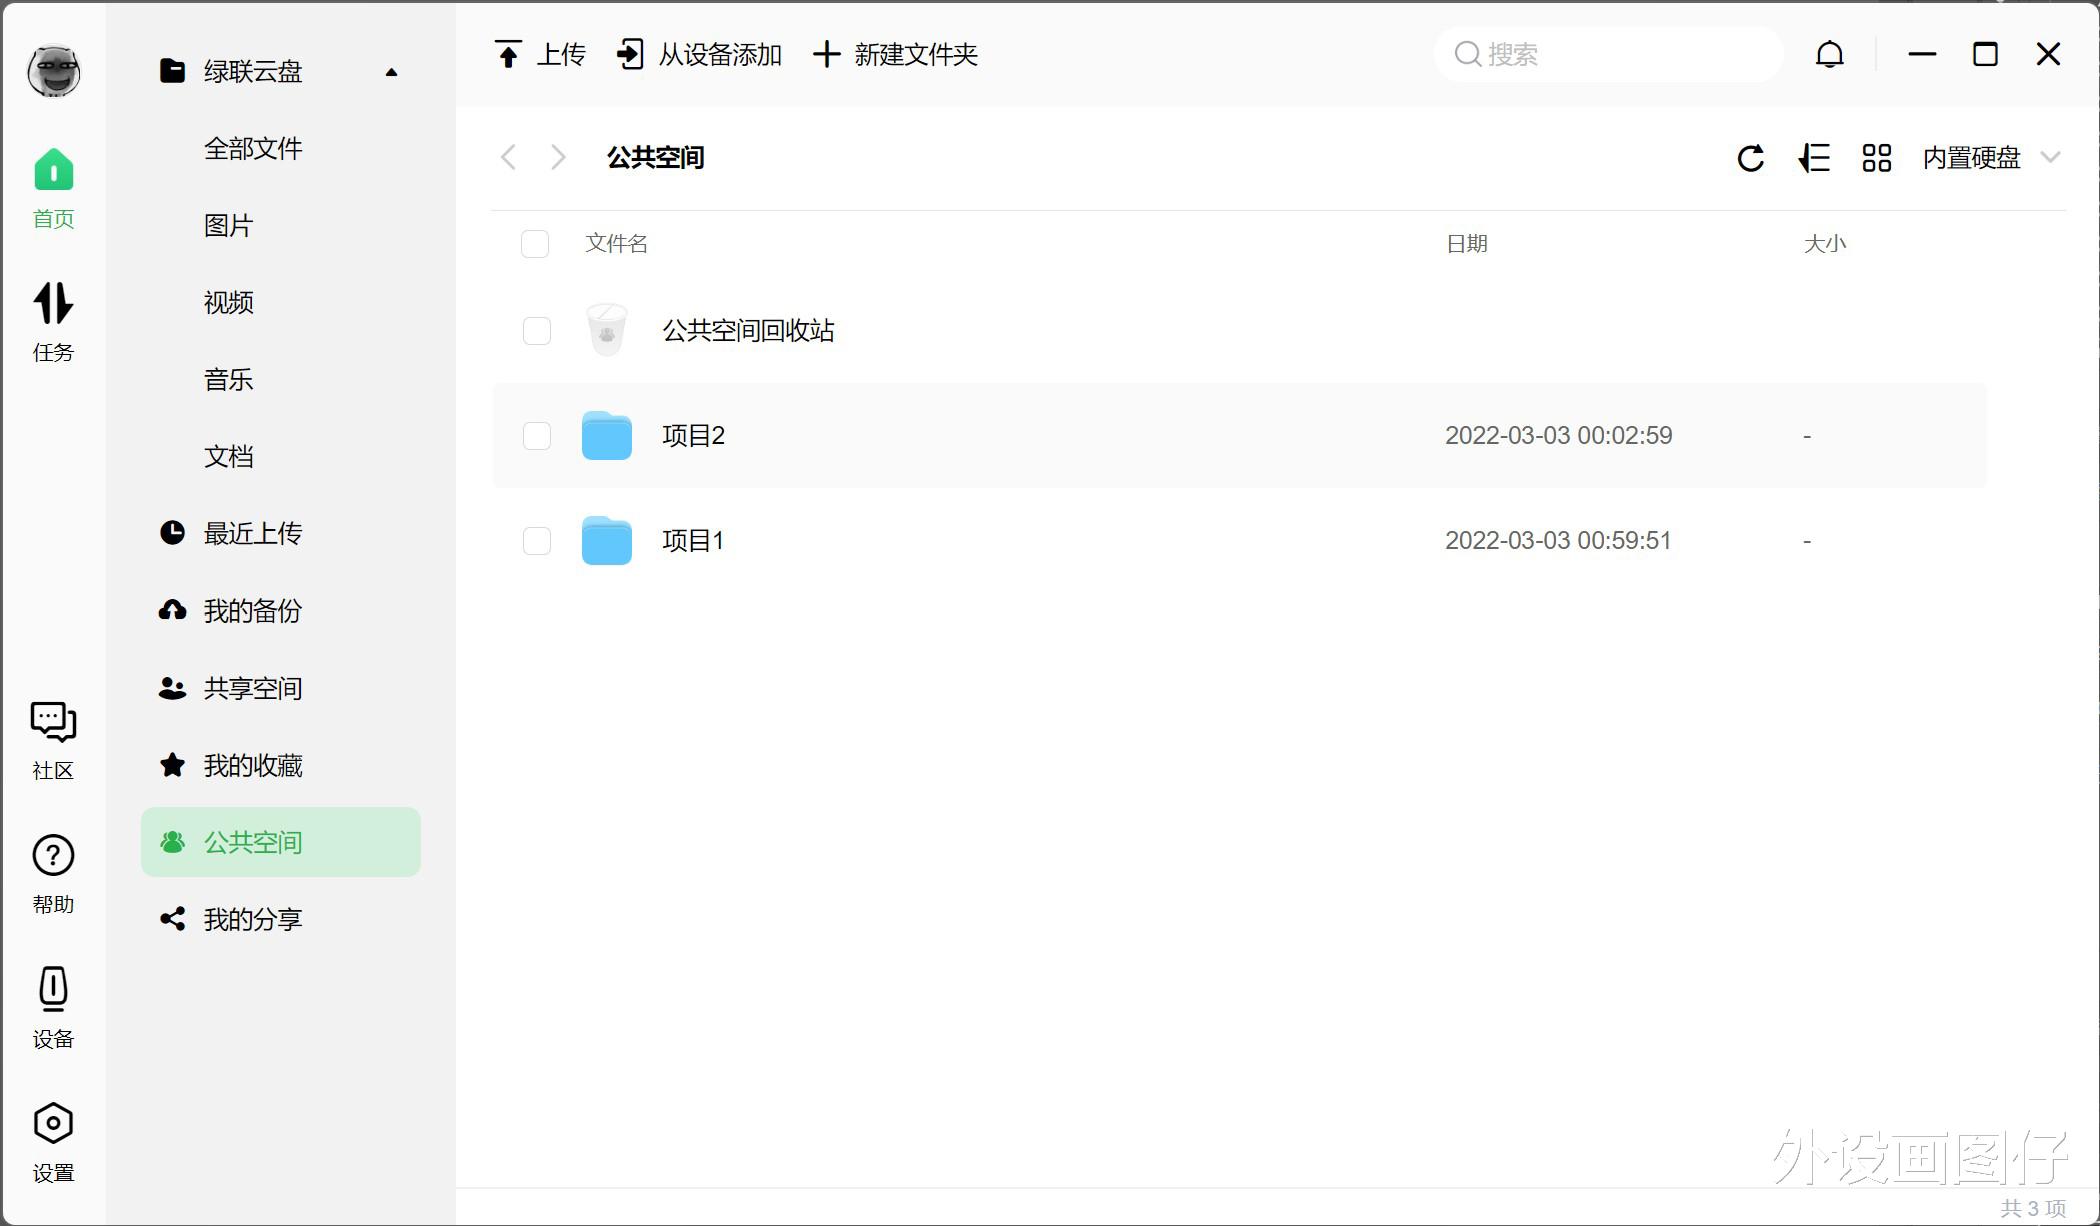The width and height of the screenshot is (2100, 1226).
Task: Expand the 内置硬盘 storage dropdown
Action: 1990,157
